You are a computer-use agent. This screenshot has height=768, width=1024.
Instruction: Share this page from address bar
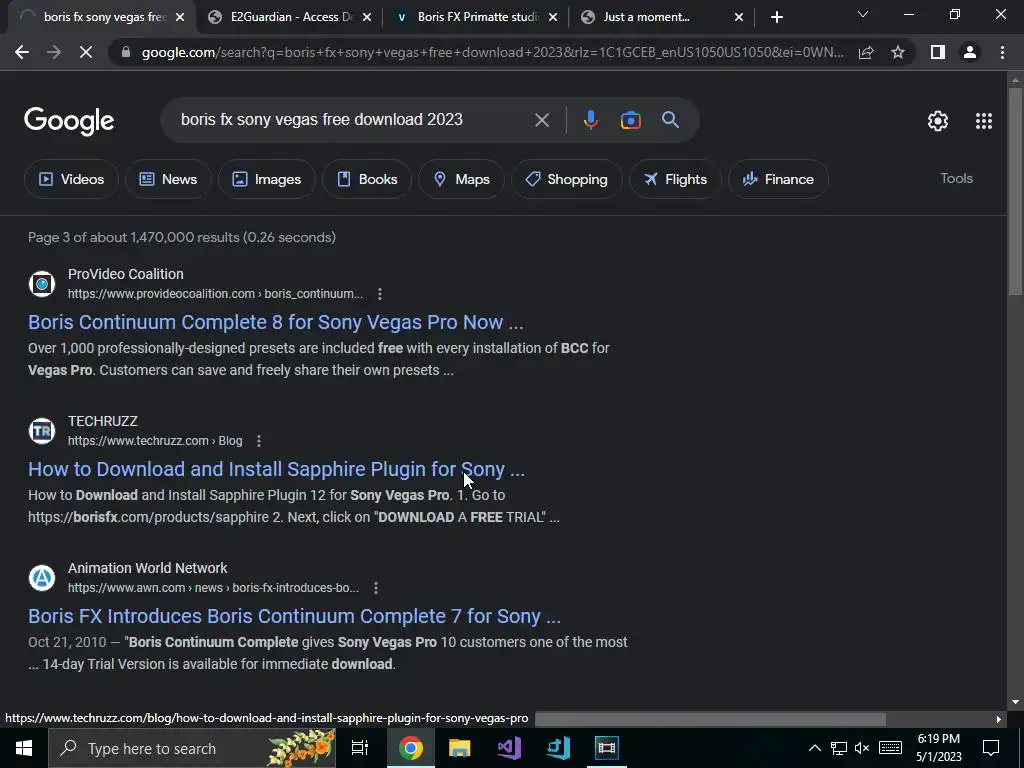pyautogui.click(x=866, y=52)
